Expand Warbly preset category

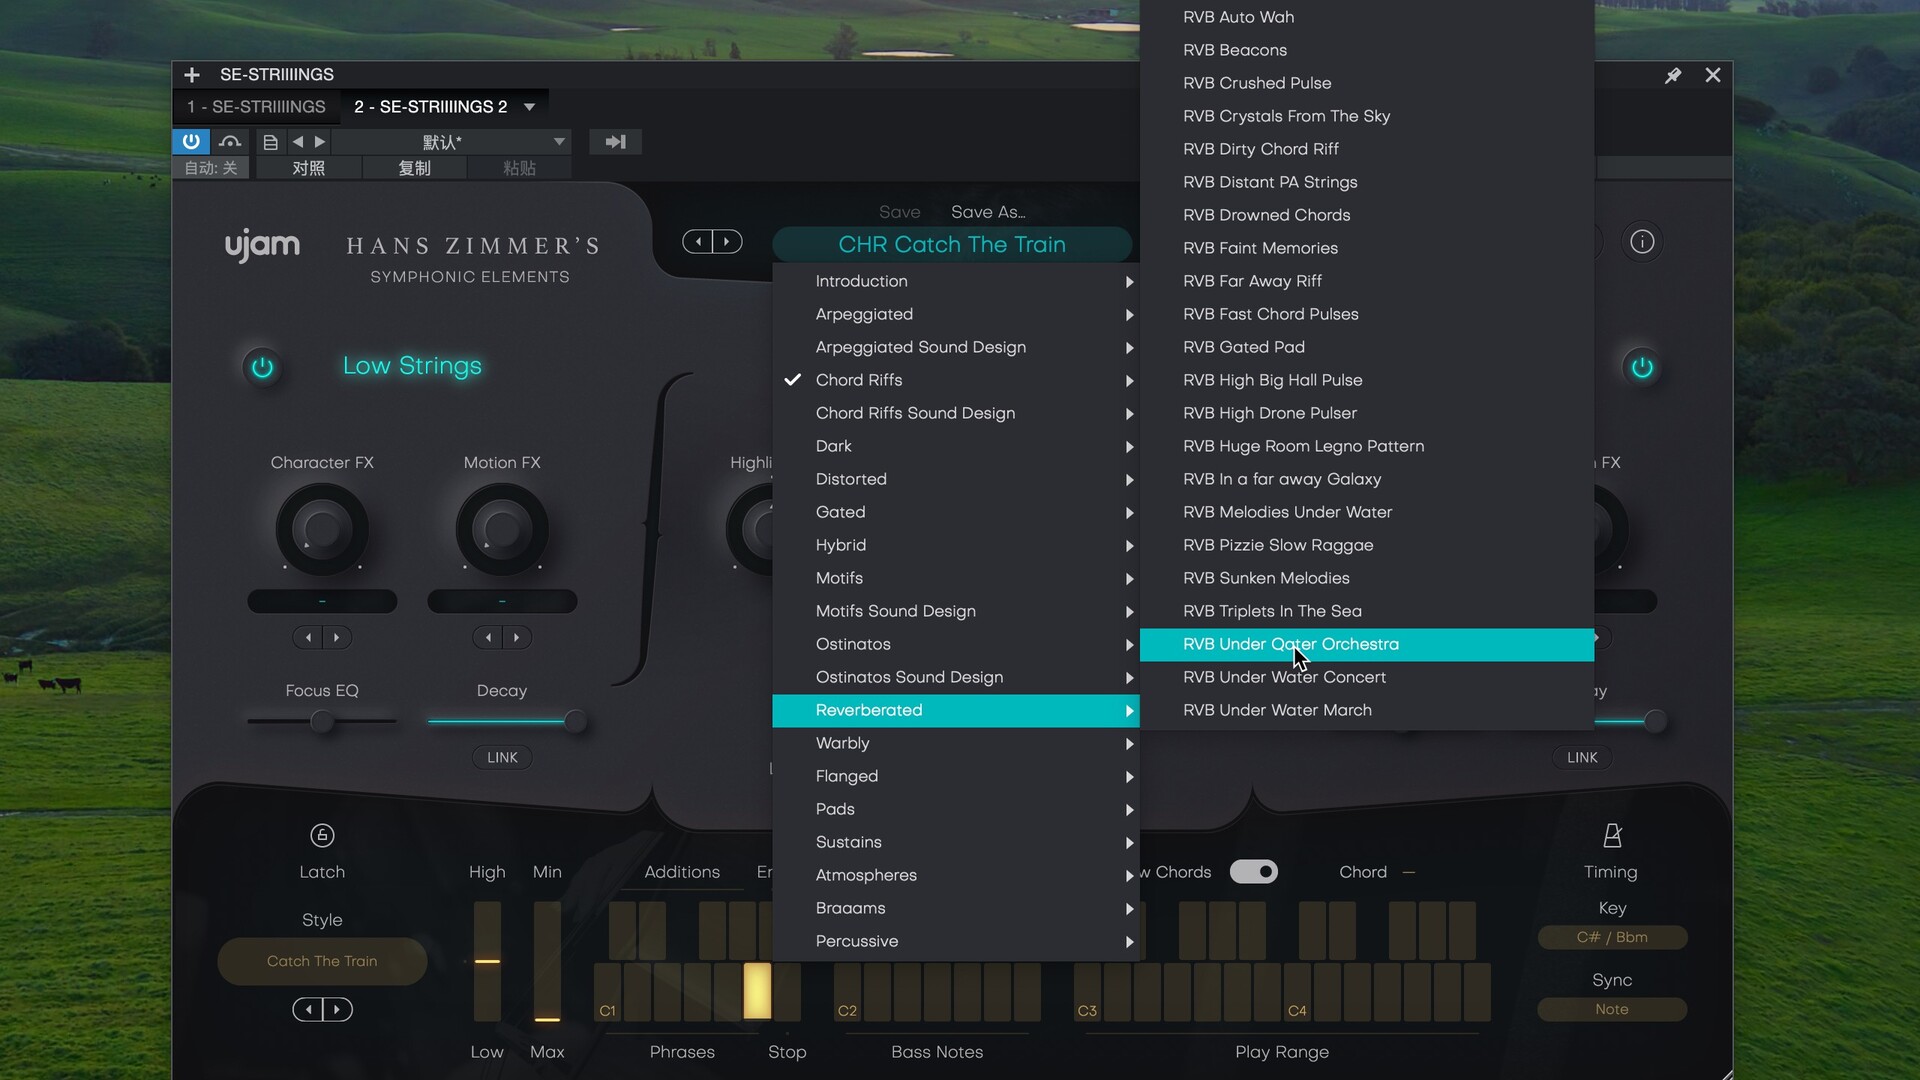point(956,744)
